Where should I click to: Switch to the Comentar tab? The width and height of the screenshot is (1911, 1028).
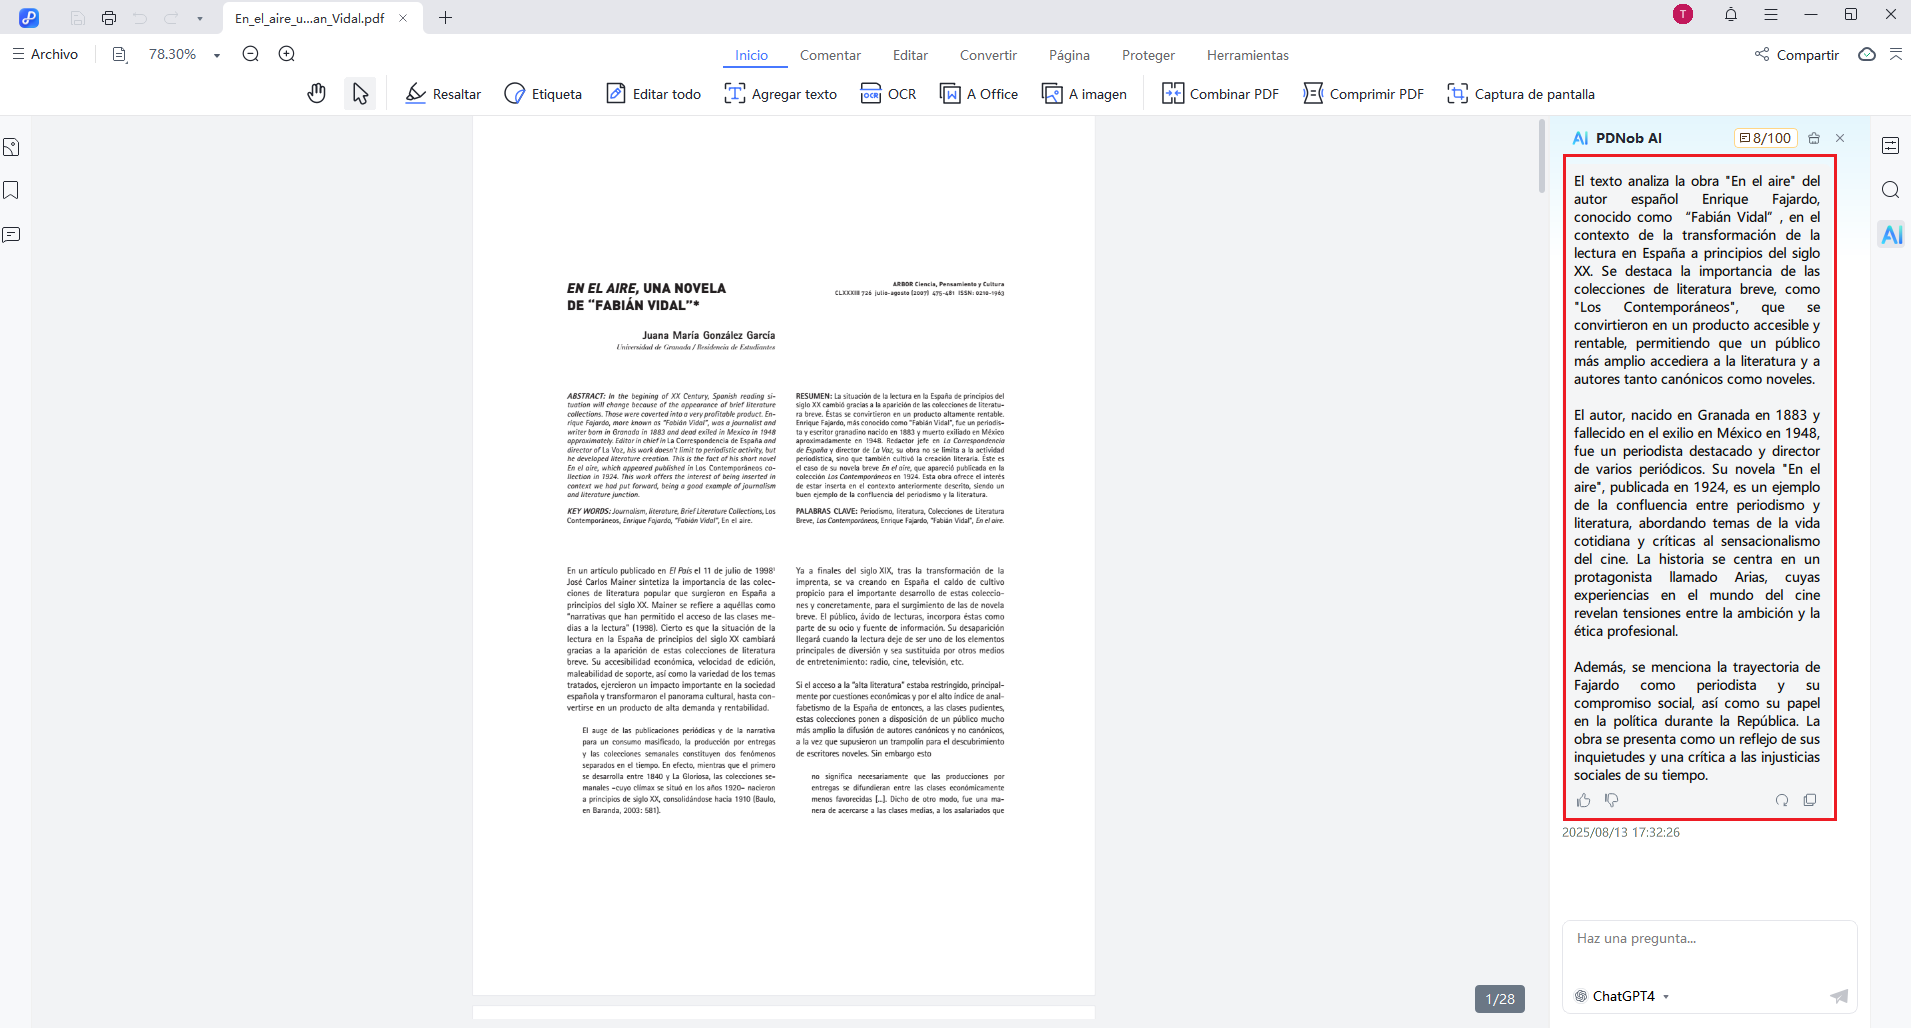(x=830, y=55)
